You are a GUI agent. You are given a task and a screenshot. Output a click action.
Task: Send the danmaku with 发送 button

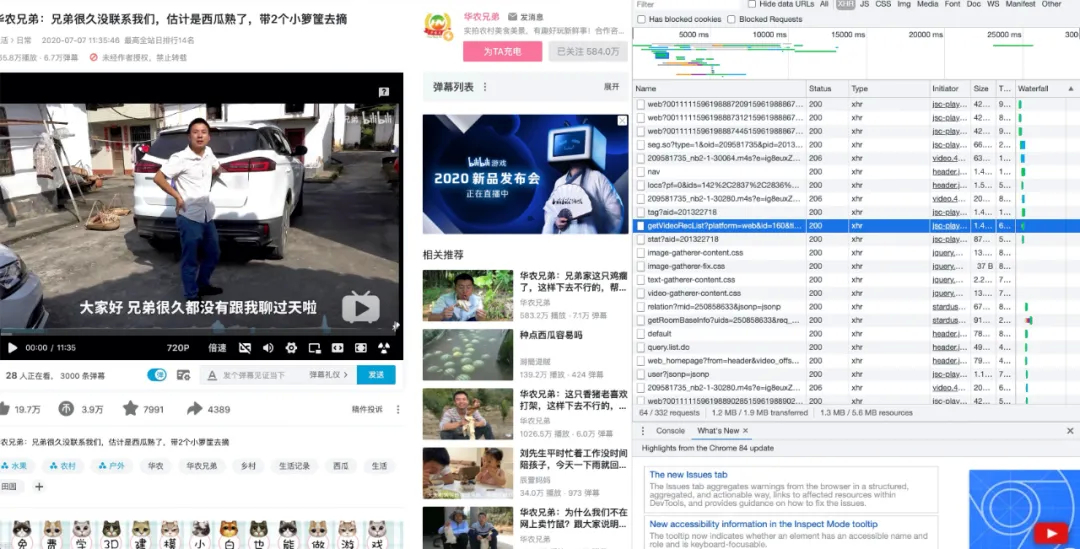click(x=376, y=375)
